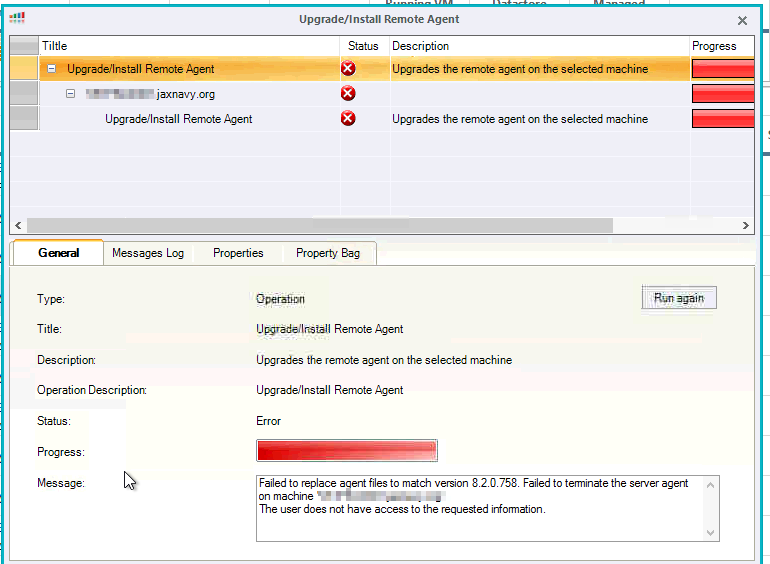This screenshot has height=564, width=770.
Task: Click the Progress column header
Action: [x=722, y=46]
